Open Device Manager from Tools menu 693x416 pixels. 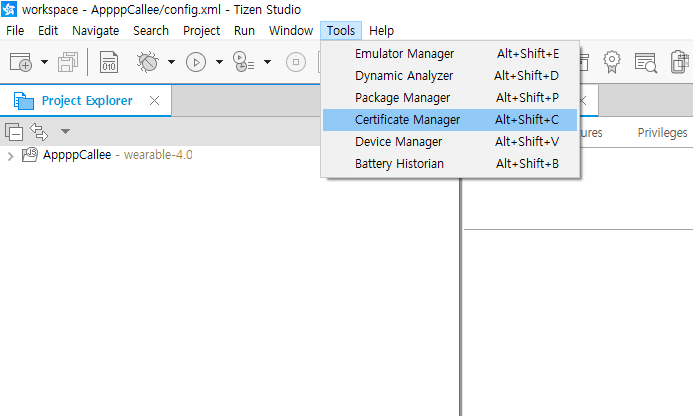pos(450,142)
